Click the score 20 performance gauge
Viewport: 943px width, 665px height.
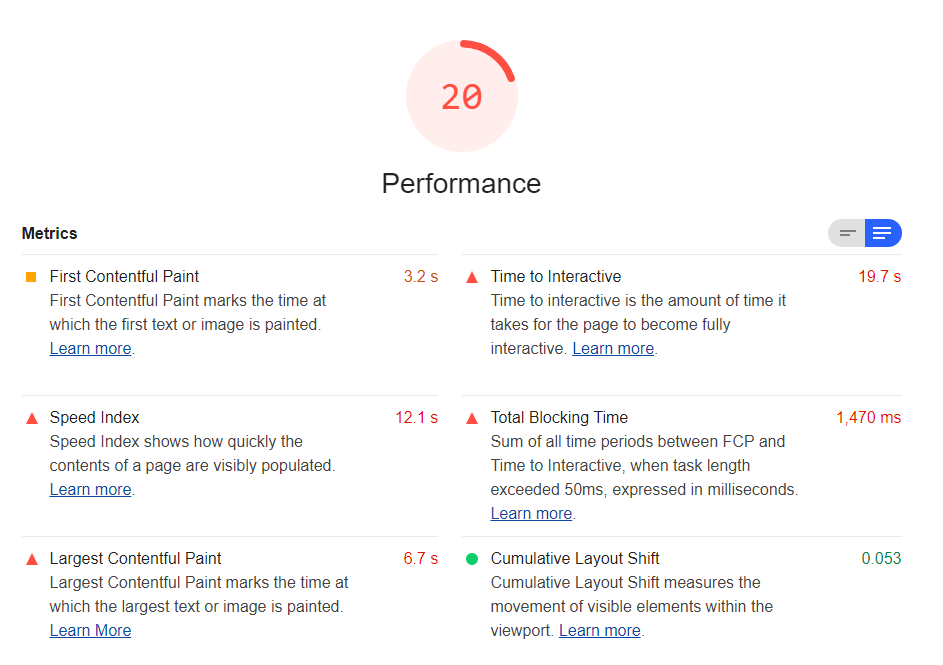461,95
